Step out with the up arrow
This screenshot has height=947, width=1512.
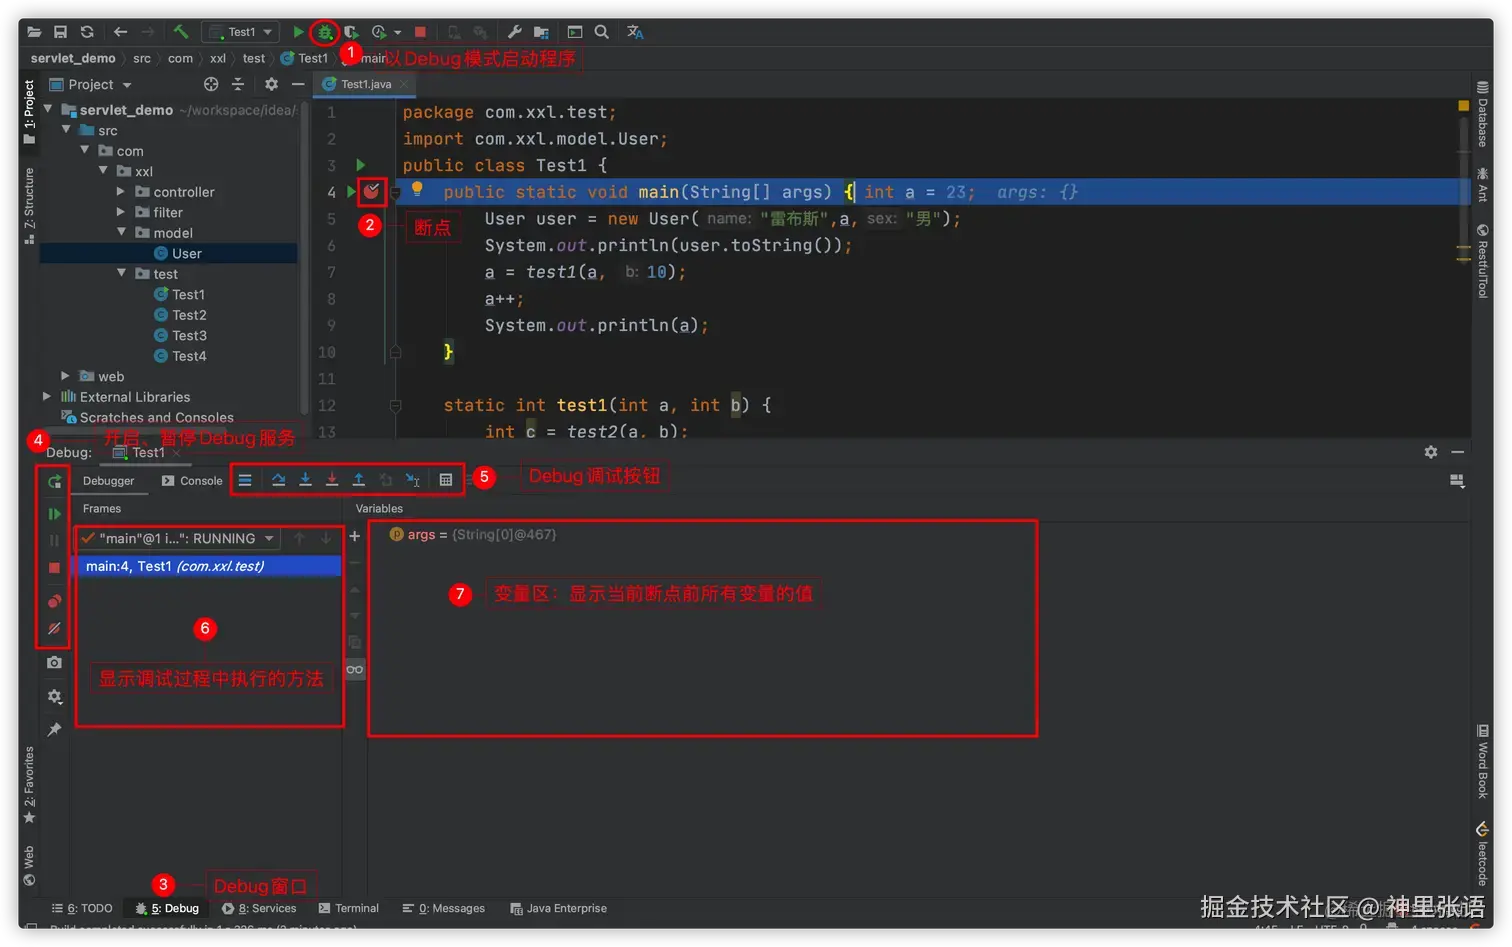coord(359,480)
